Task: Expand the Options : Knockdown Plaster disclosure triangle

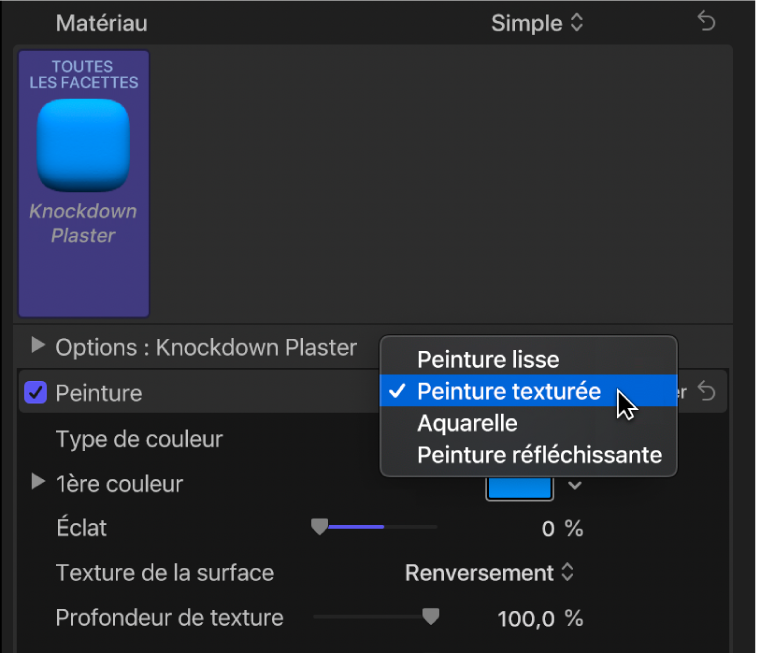Action: pos(38,346)
